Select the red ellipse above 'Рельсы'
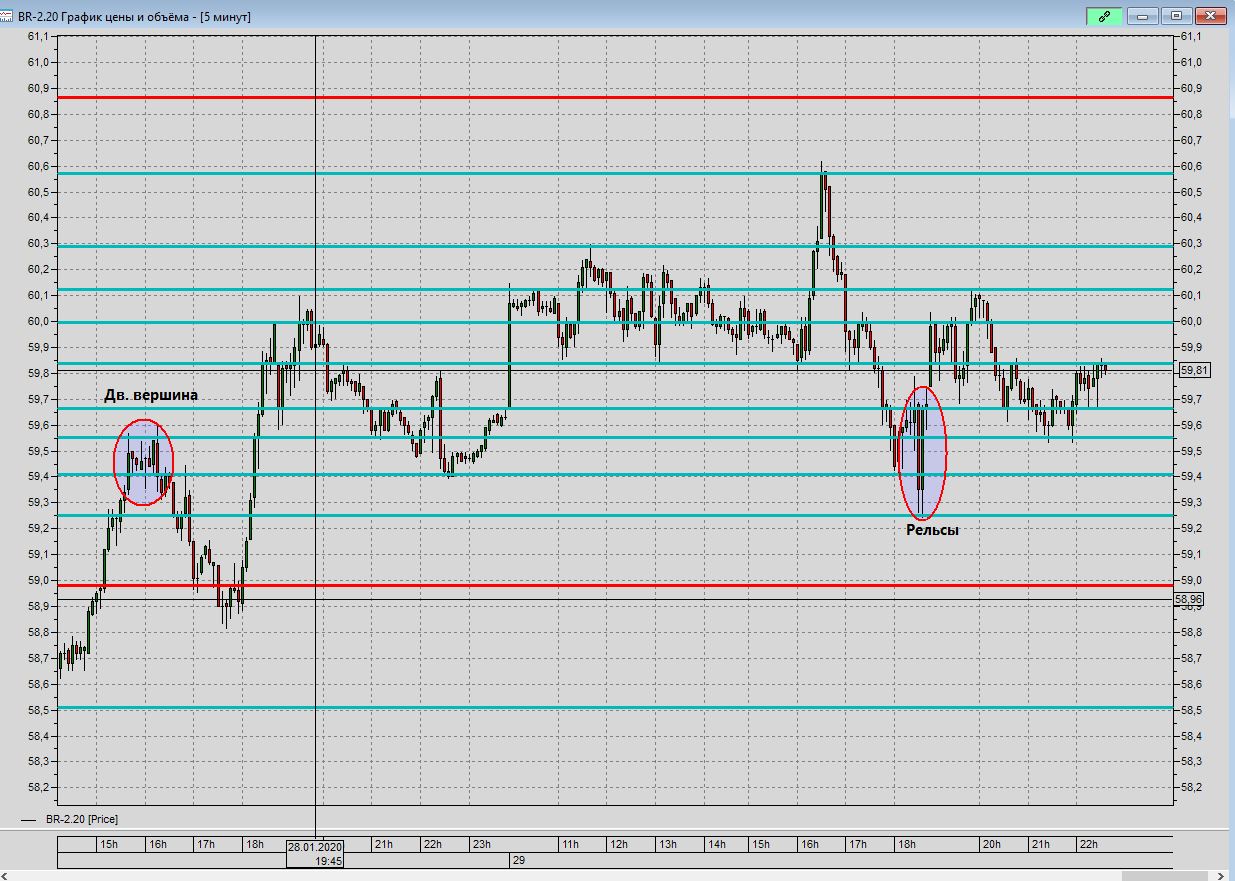Screen dimensions: 1235x881 coord(923,453)
